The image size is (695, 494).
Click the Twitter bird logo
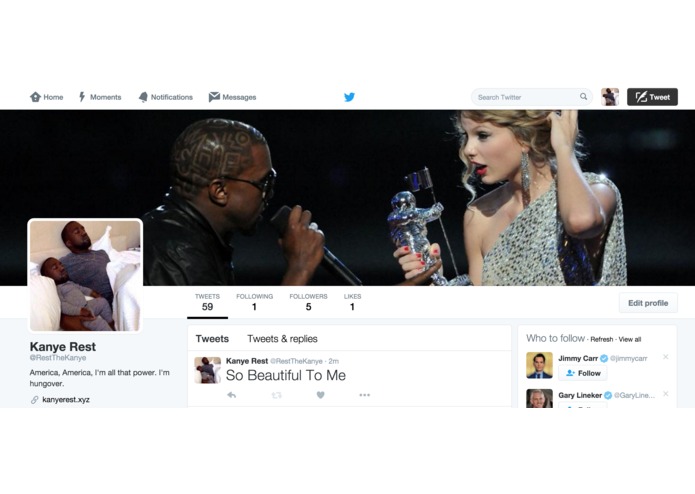coord(349,97)
